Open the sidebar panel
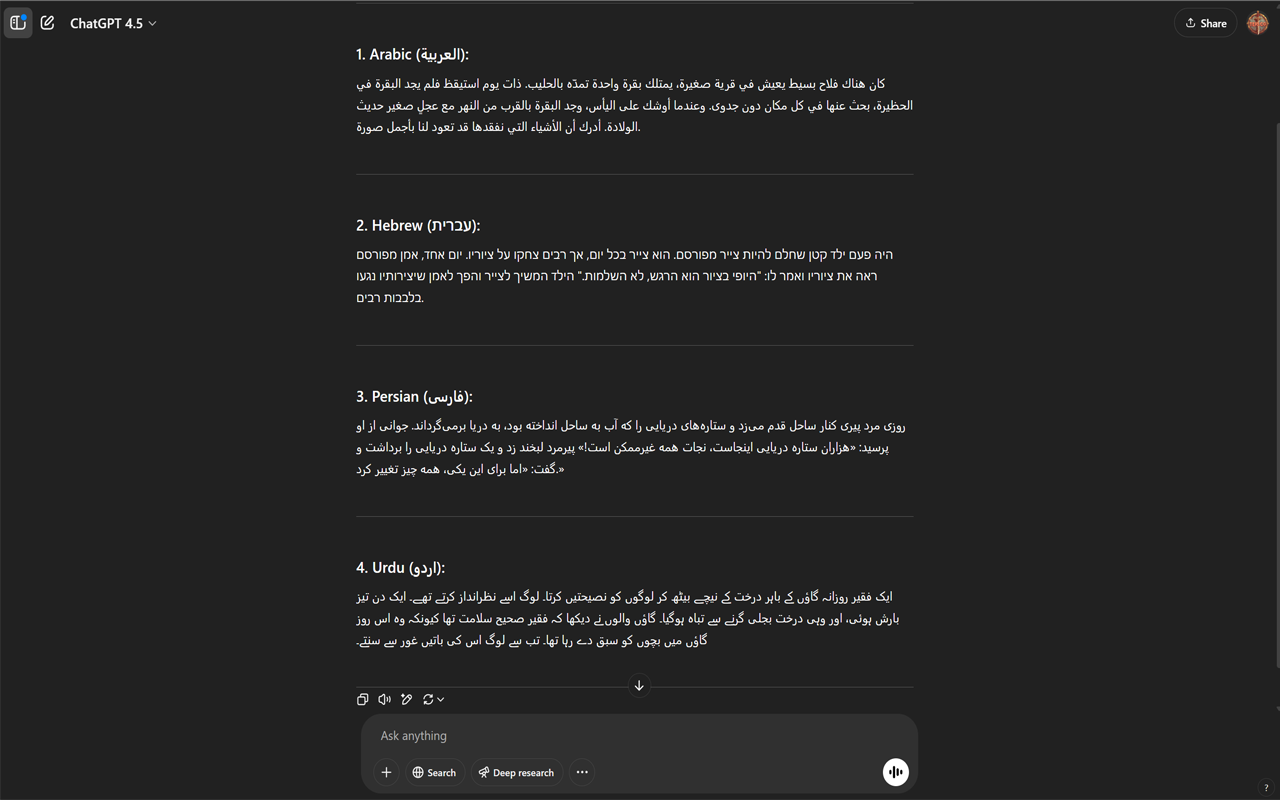This screenshot has width=1280, height=800. coord(18,23)
